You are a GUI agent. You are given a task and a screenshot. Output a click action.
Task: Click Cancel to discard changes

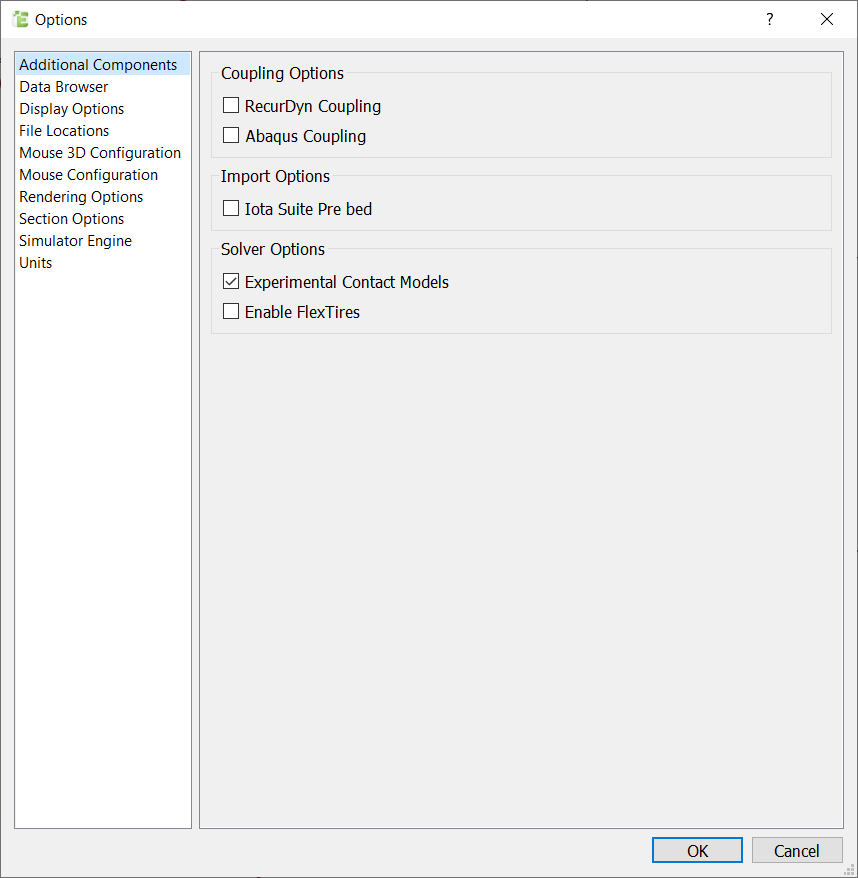796,850
